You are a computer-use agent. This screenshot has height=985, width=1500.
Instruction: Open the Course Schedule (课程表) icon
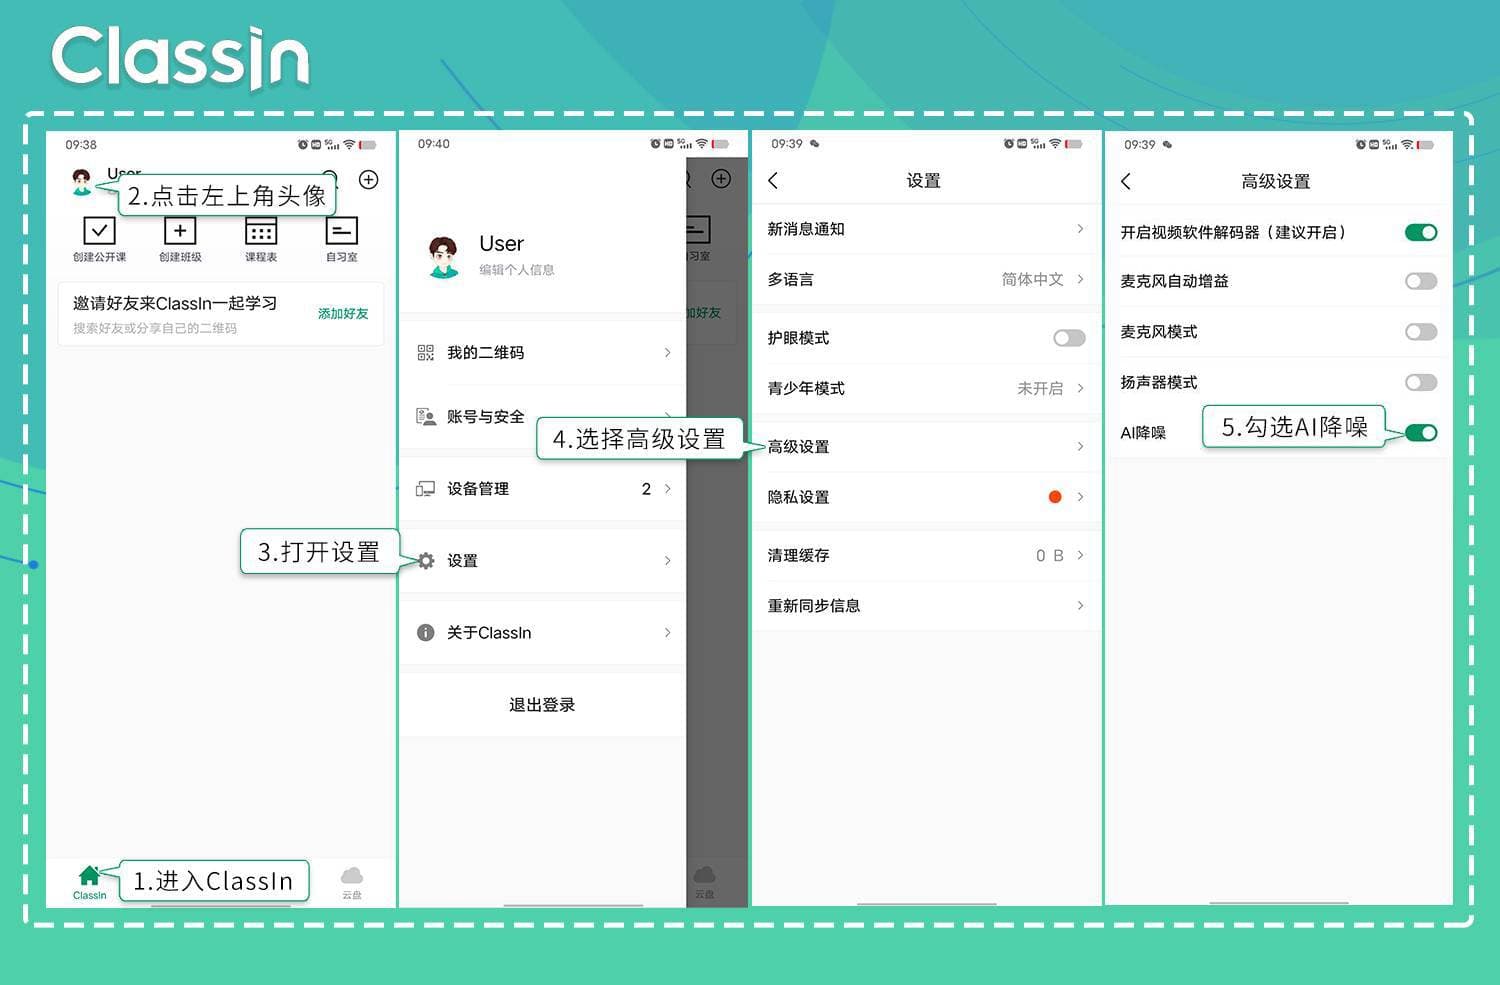[261, 231]
